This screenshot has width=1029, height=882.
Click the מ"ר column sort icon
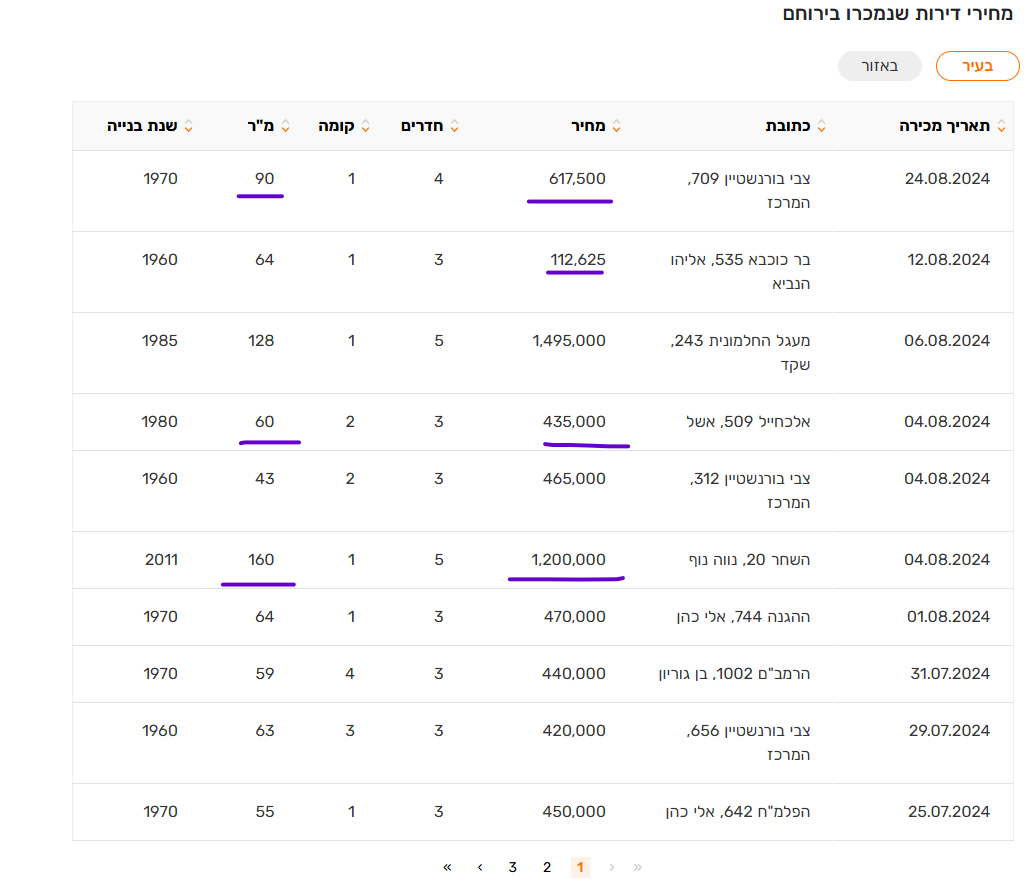285,126
